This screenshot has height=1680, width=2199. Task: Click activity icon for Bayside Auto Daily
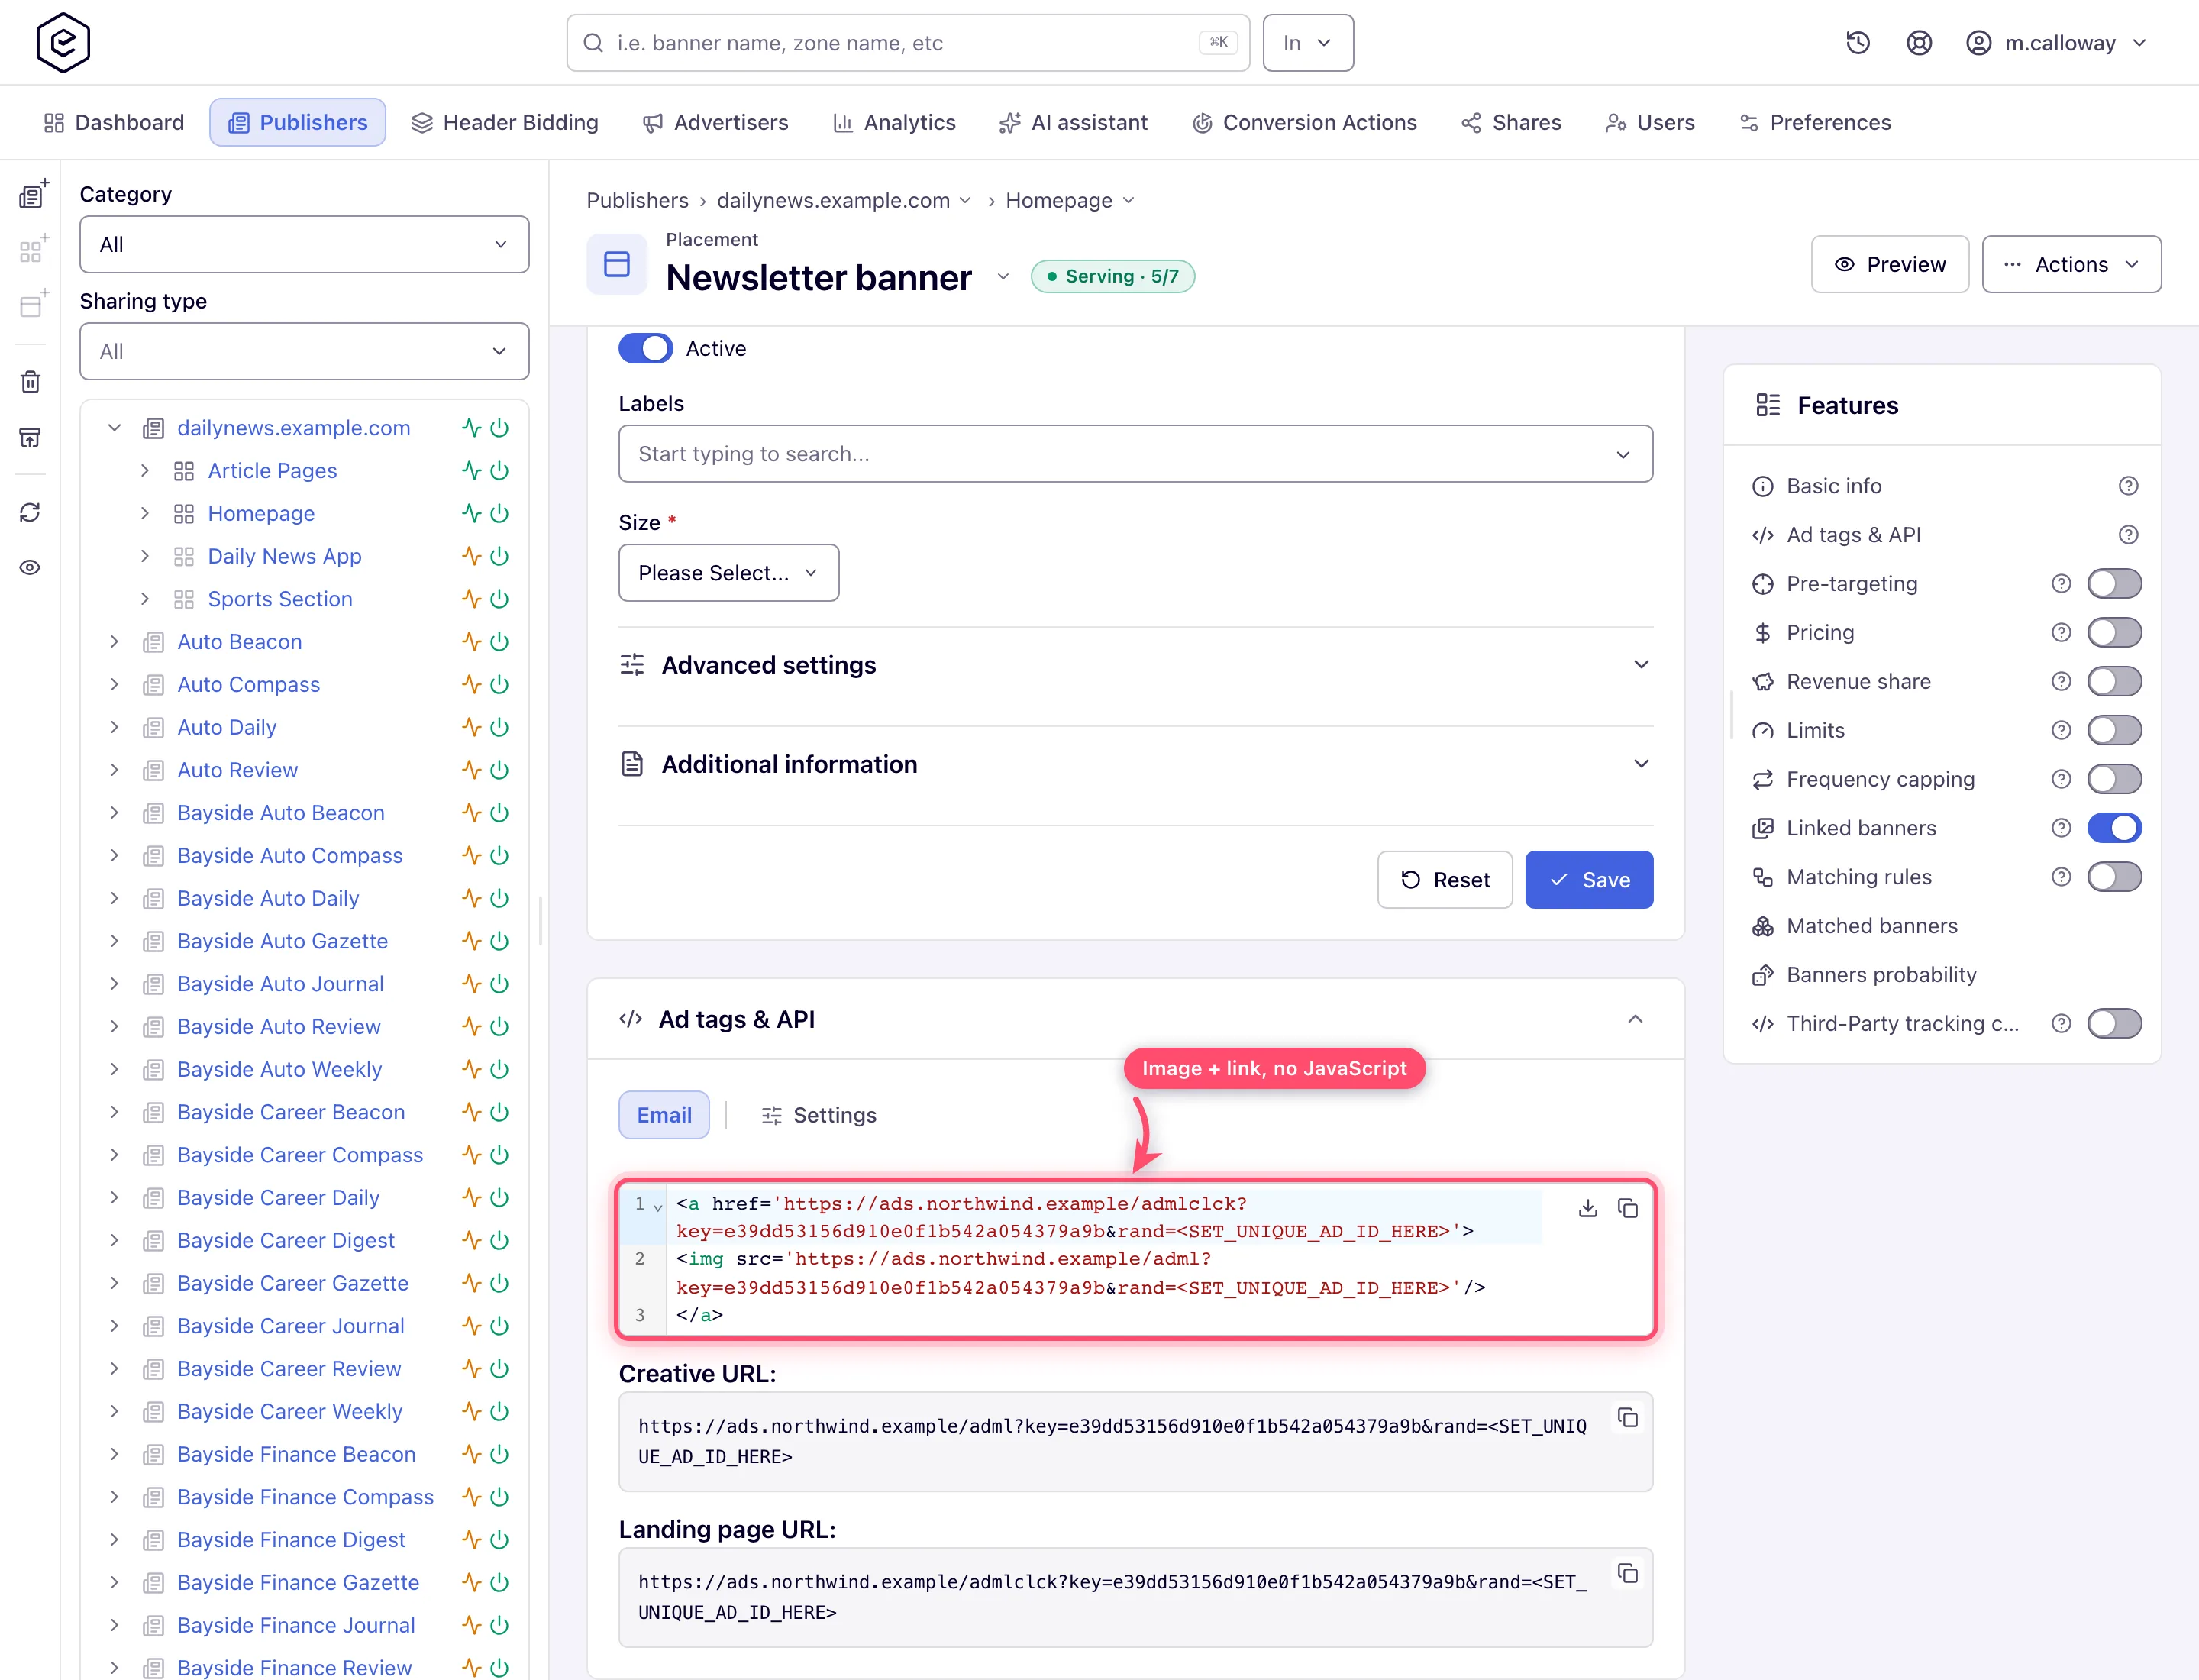coord(471,898)
